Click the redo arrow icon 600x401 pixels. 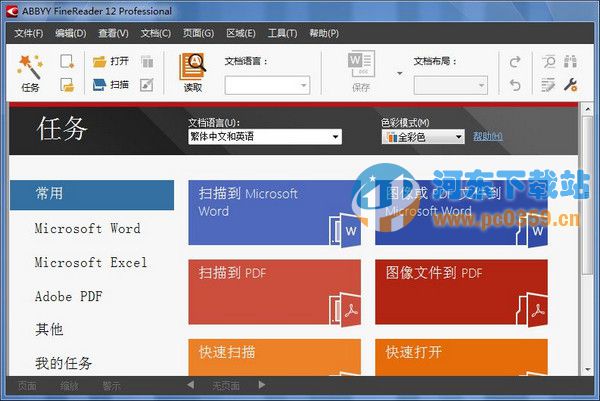[x=515, y=62]
